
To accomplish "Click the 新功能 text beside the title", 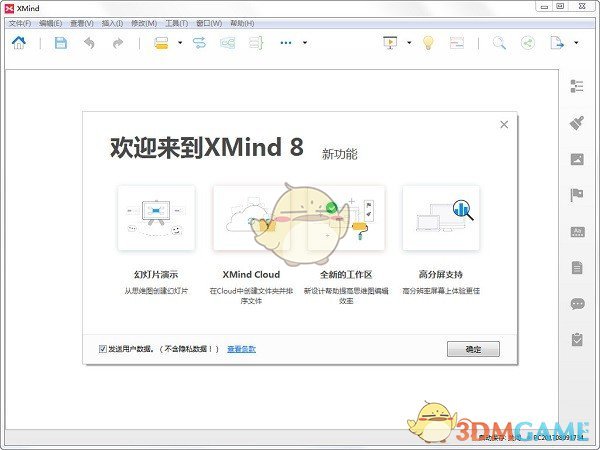I will [340, 154].
